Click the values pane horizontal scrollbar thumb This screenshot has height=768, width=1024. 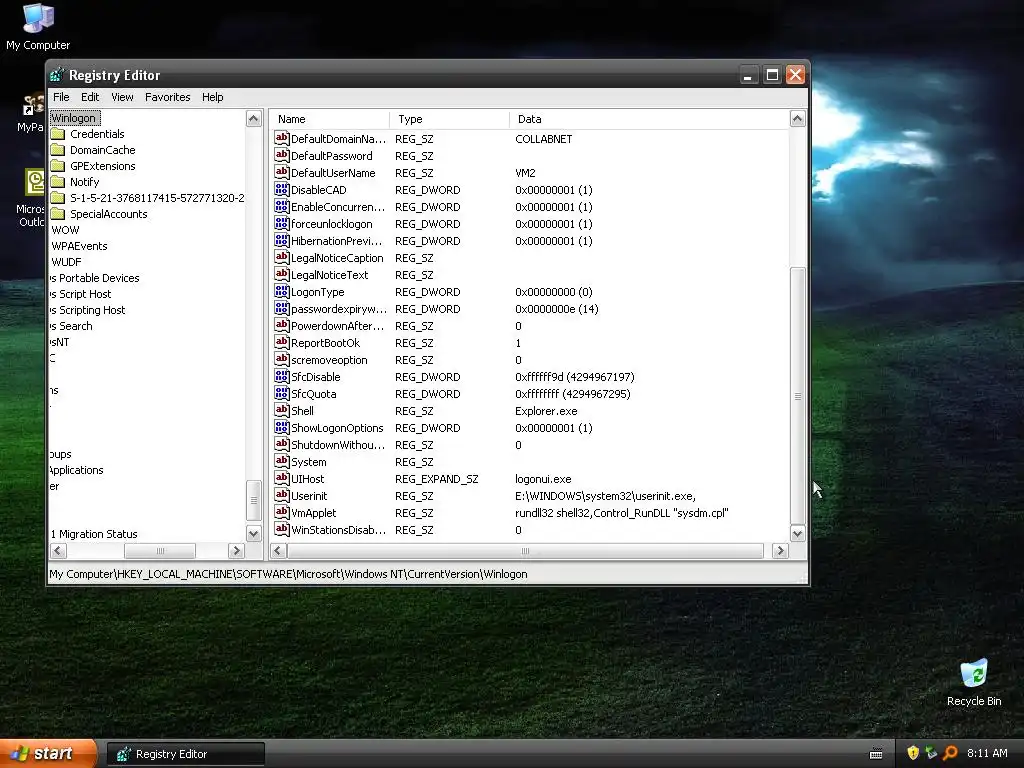point(525,551)
